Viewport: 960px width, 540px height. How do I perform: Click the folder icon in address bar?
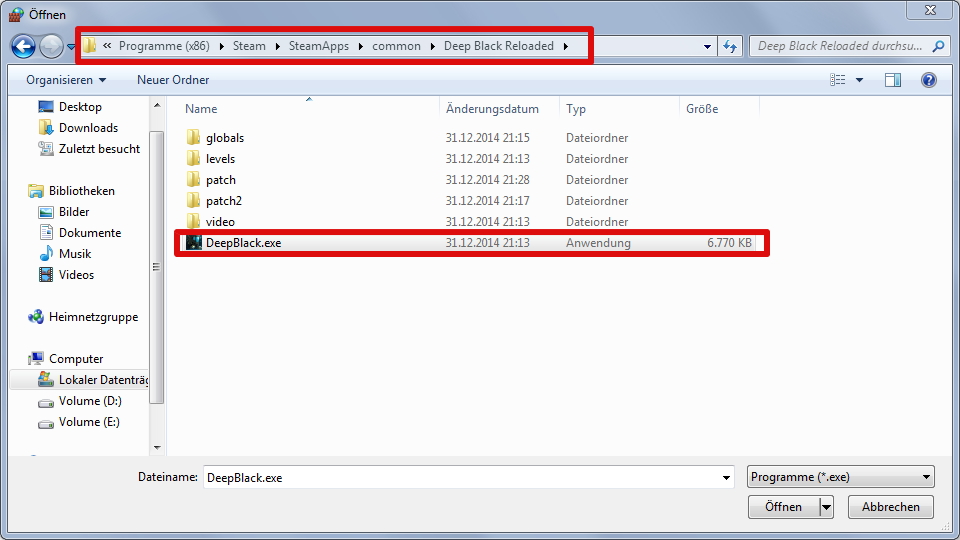click(90, 46)
